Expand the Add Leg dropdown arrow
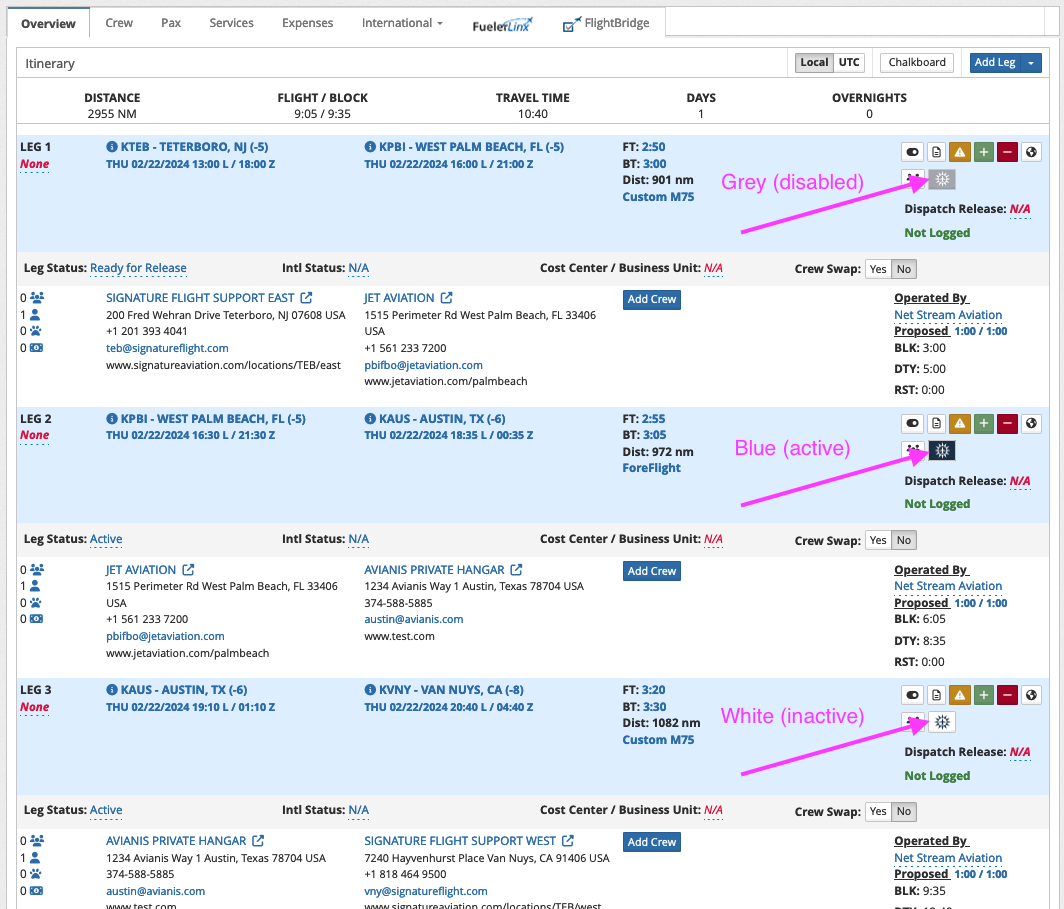Viewport: 1064px width, 909px height. (1031, 62)
